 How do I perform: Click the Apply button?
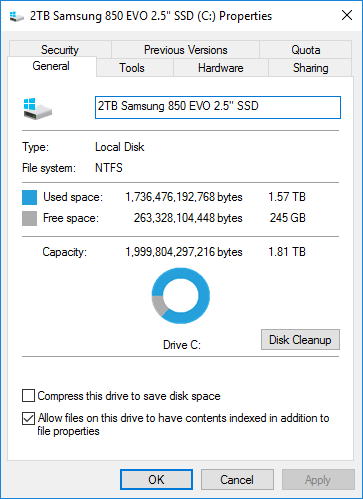tap(318, 480)
